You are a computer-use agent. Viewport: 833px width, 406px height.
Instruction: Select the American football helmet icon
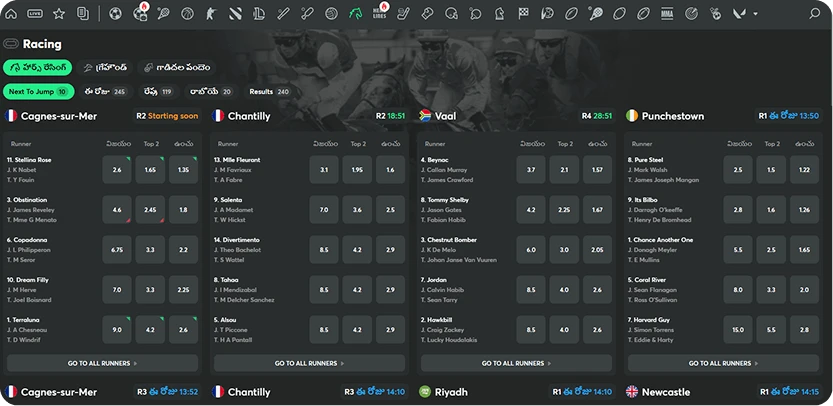452,14
